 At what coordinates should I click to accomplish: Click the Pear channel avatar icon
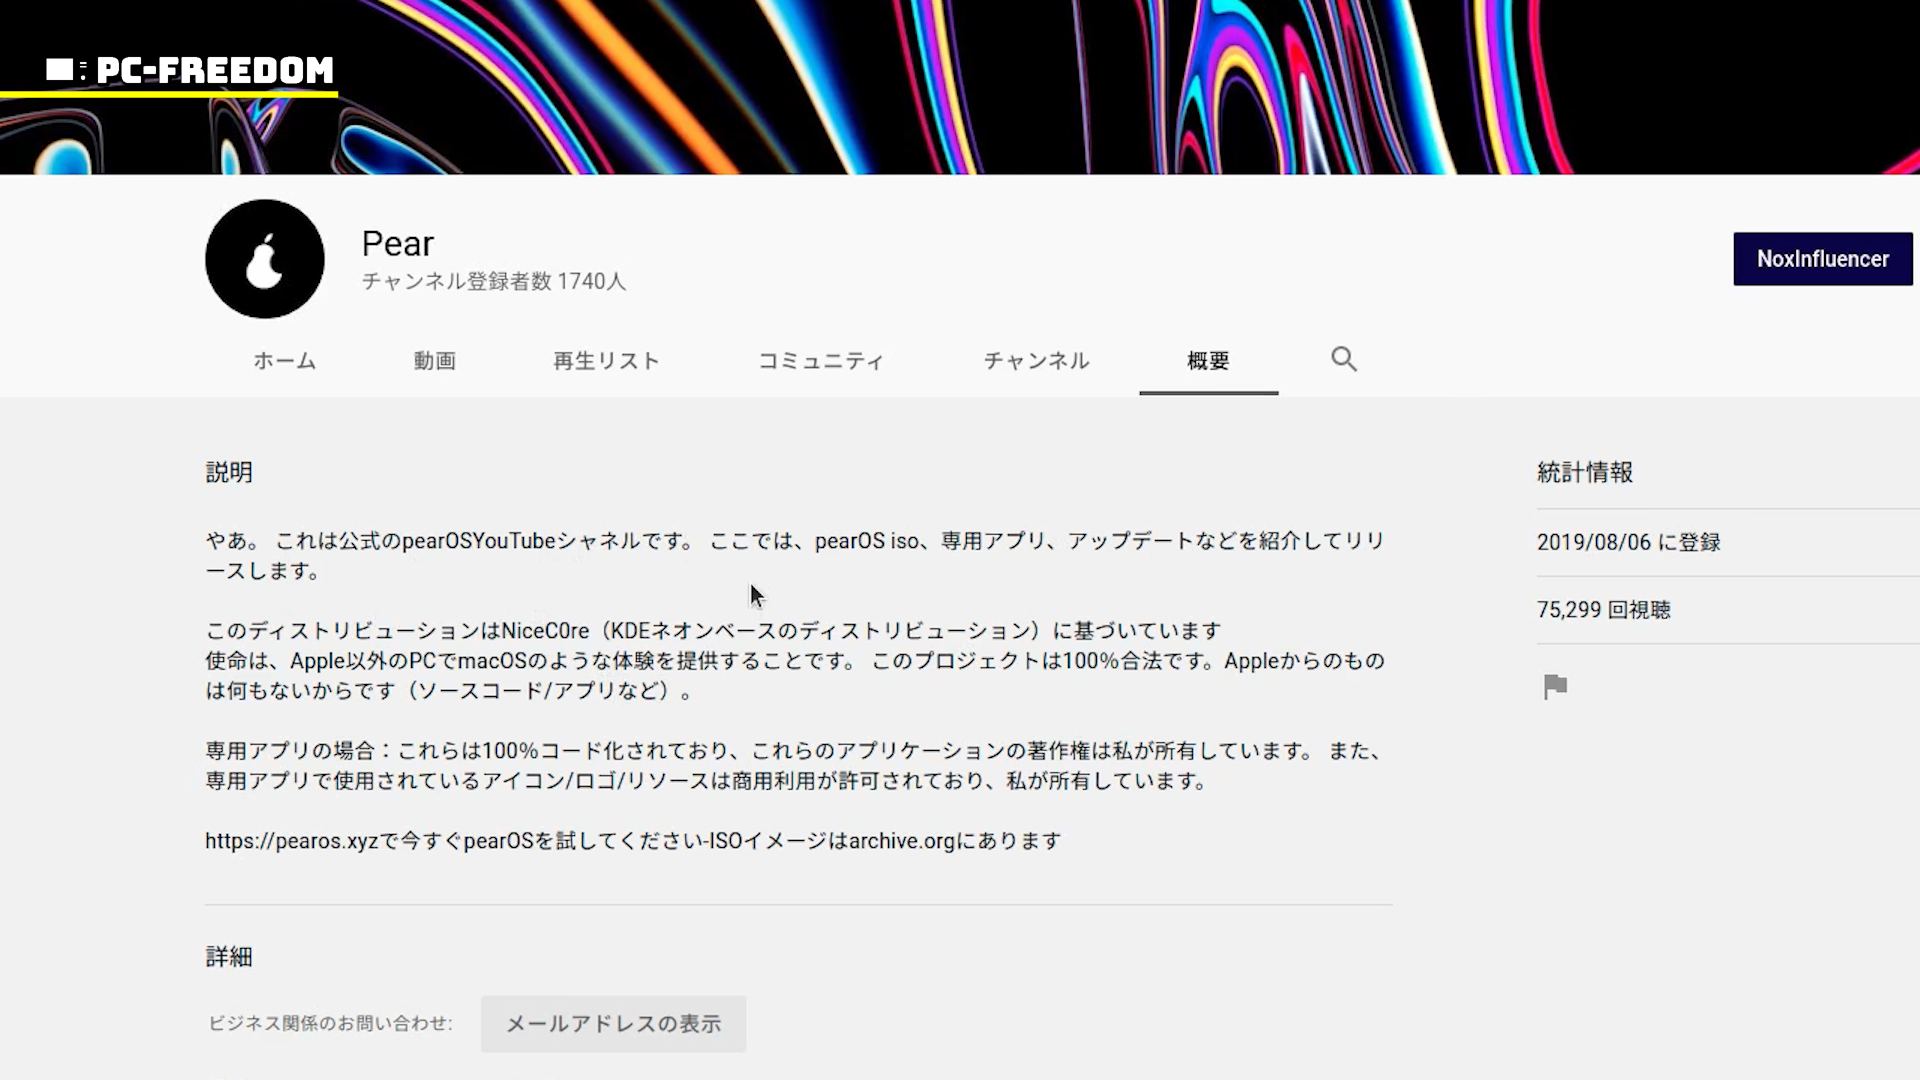click(x=264, y=259)
